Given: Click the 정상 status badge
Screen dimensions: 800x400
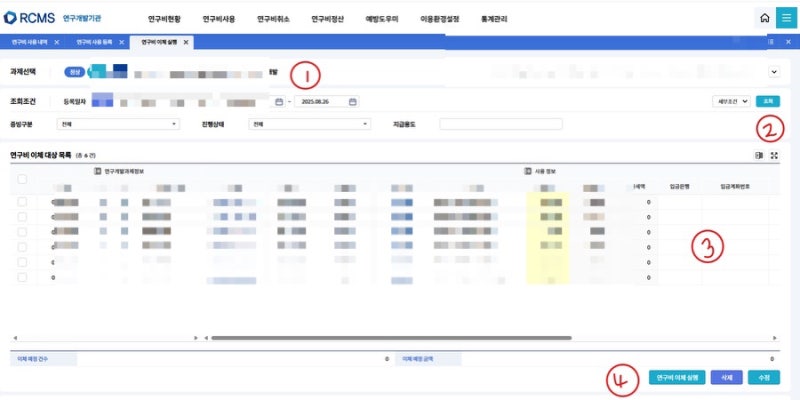Looking at the screenshot, I should [74, 72].
